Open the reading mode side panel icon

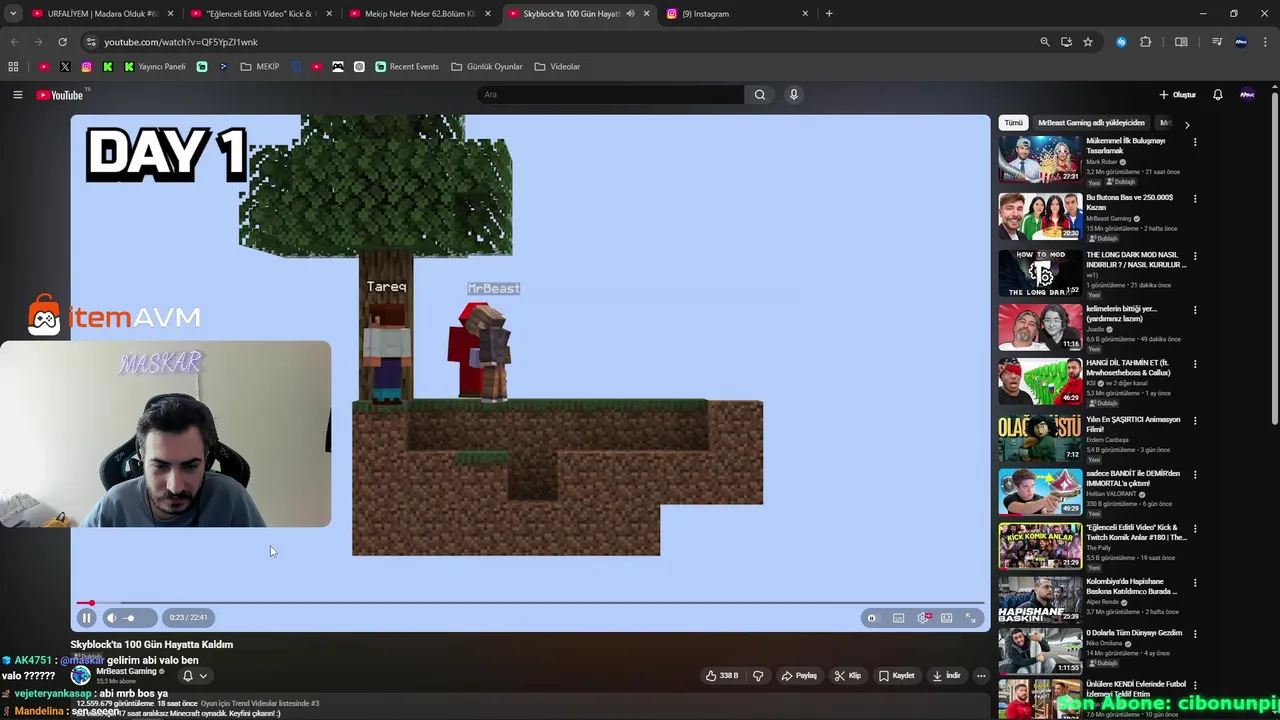click(1181, 42)
